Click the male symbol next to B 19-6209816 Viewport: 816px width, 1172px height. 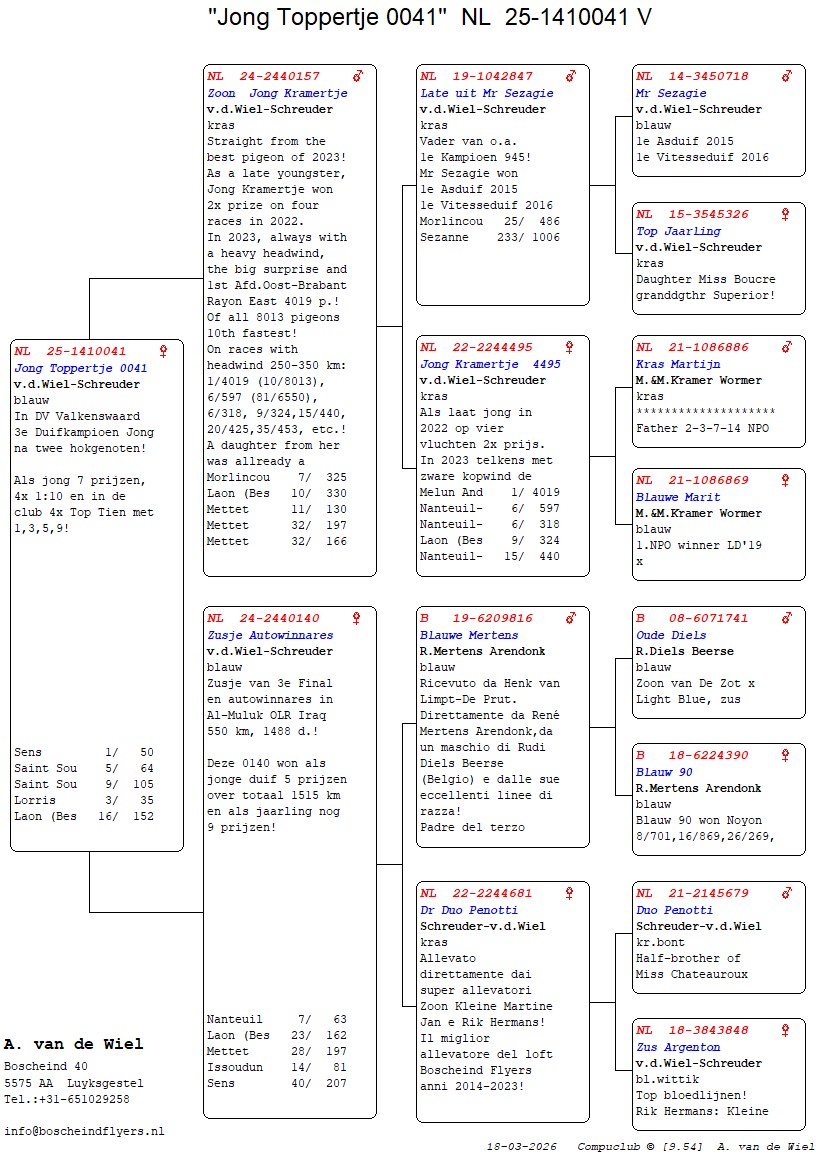570,618
